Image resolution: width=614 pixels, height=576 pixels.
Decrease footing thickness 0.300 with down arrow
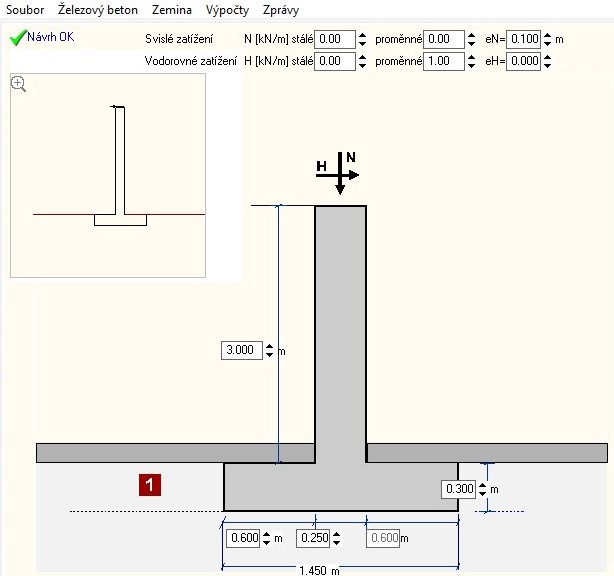click(x=482, y=493)
